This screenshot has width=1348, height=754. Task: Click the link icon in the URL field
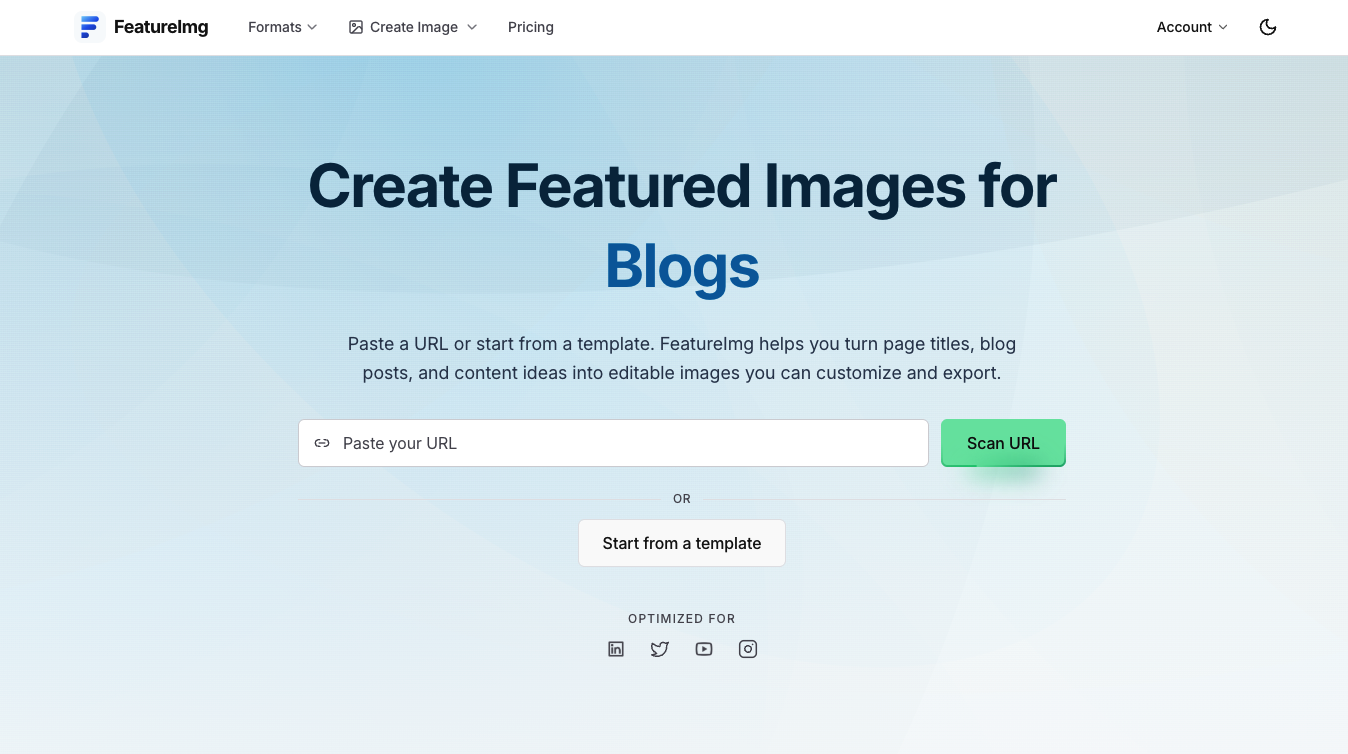pos(322,443)
